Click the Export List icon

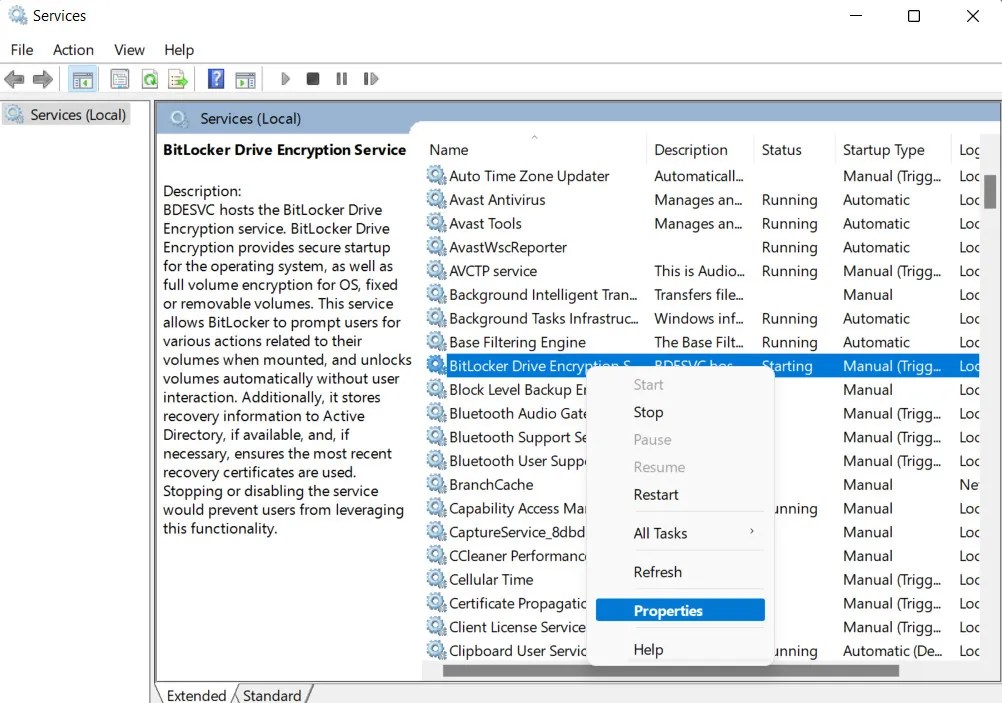click(178, 79)
